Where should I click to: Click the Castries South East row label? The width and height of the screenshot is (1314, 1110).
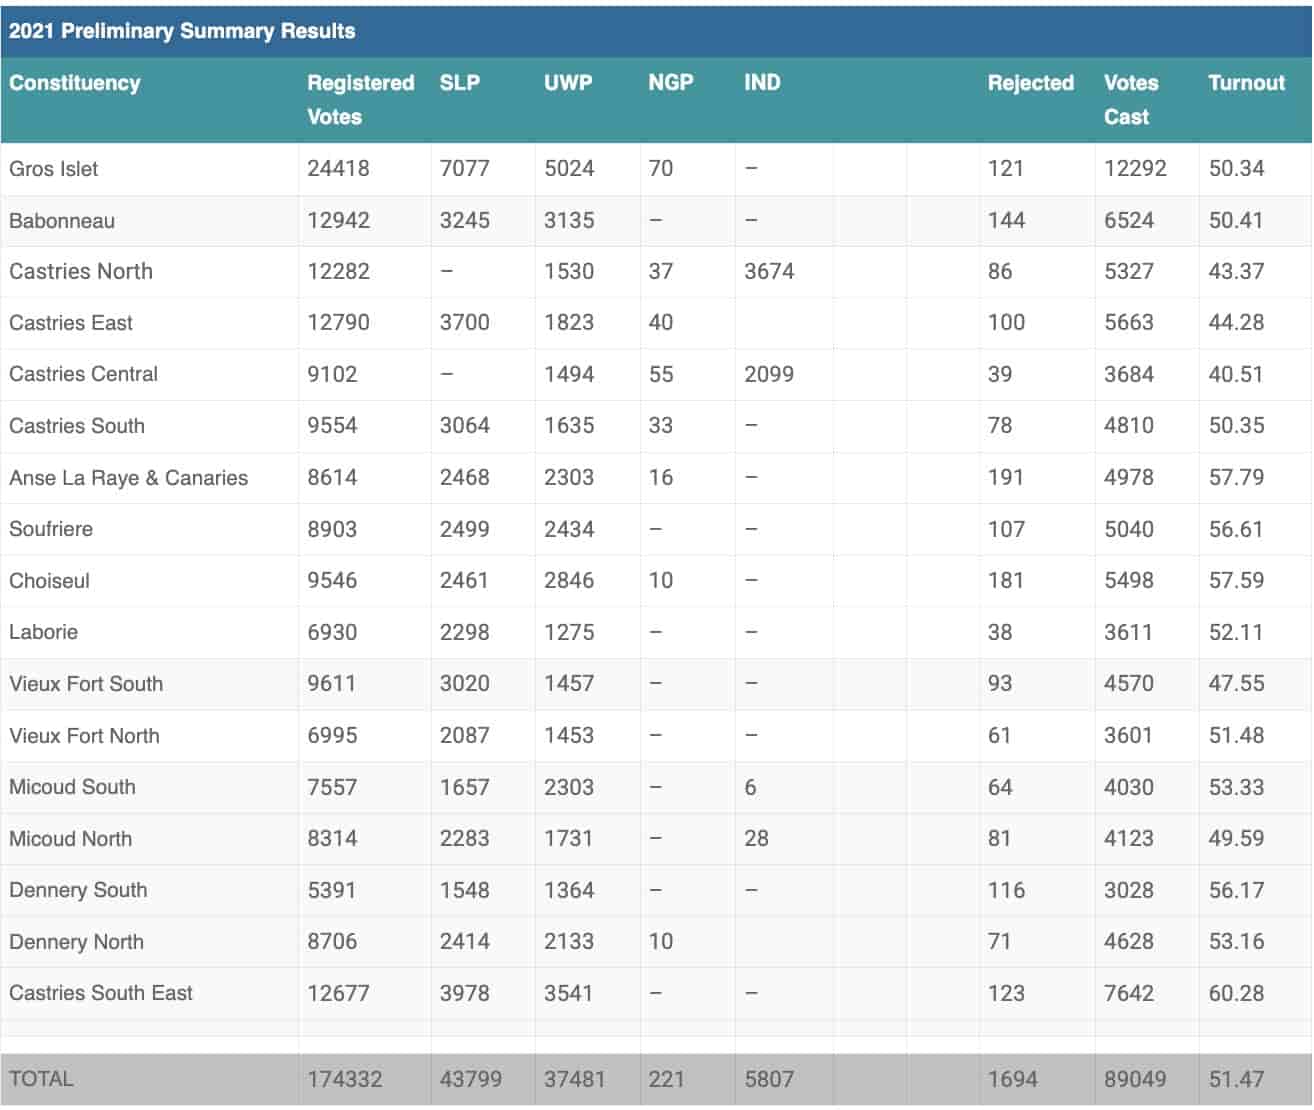pyautogui.click(x=101, y=993)
